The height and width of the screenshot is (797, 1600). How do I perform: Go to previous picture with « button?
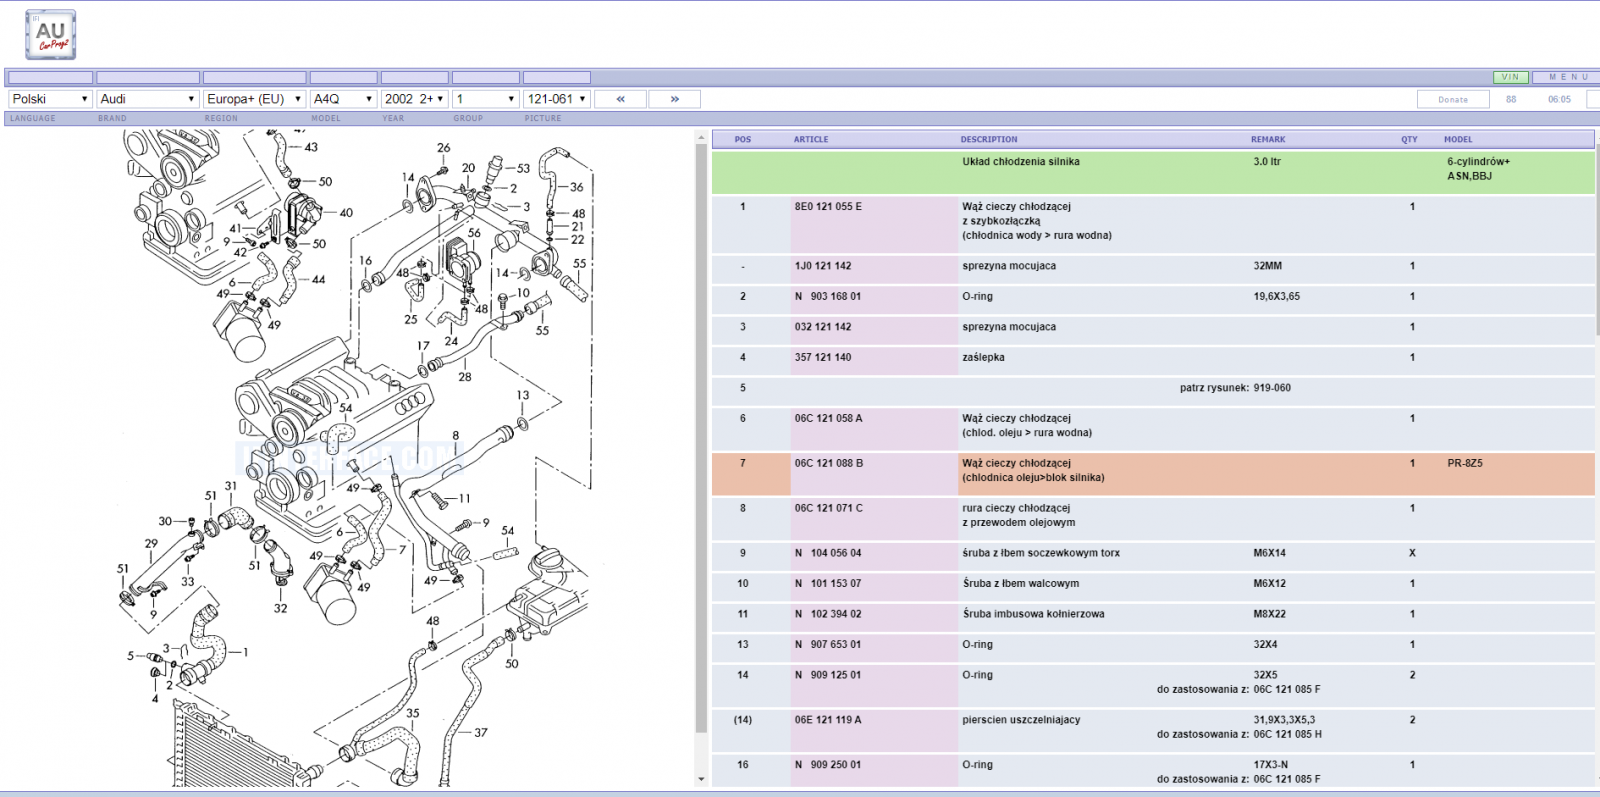pyautogui.click(x=621, y=99)
